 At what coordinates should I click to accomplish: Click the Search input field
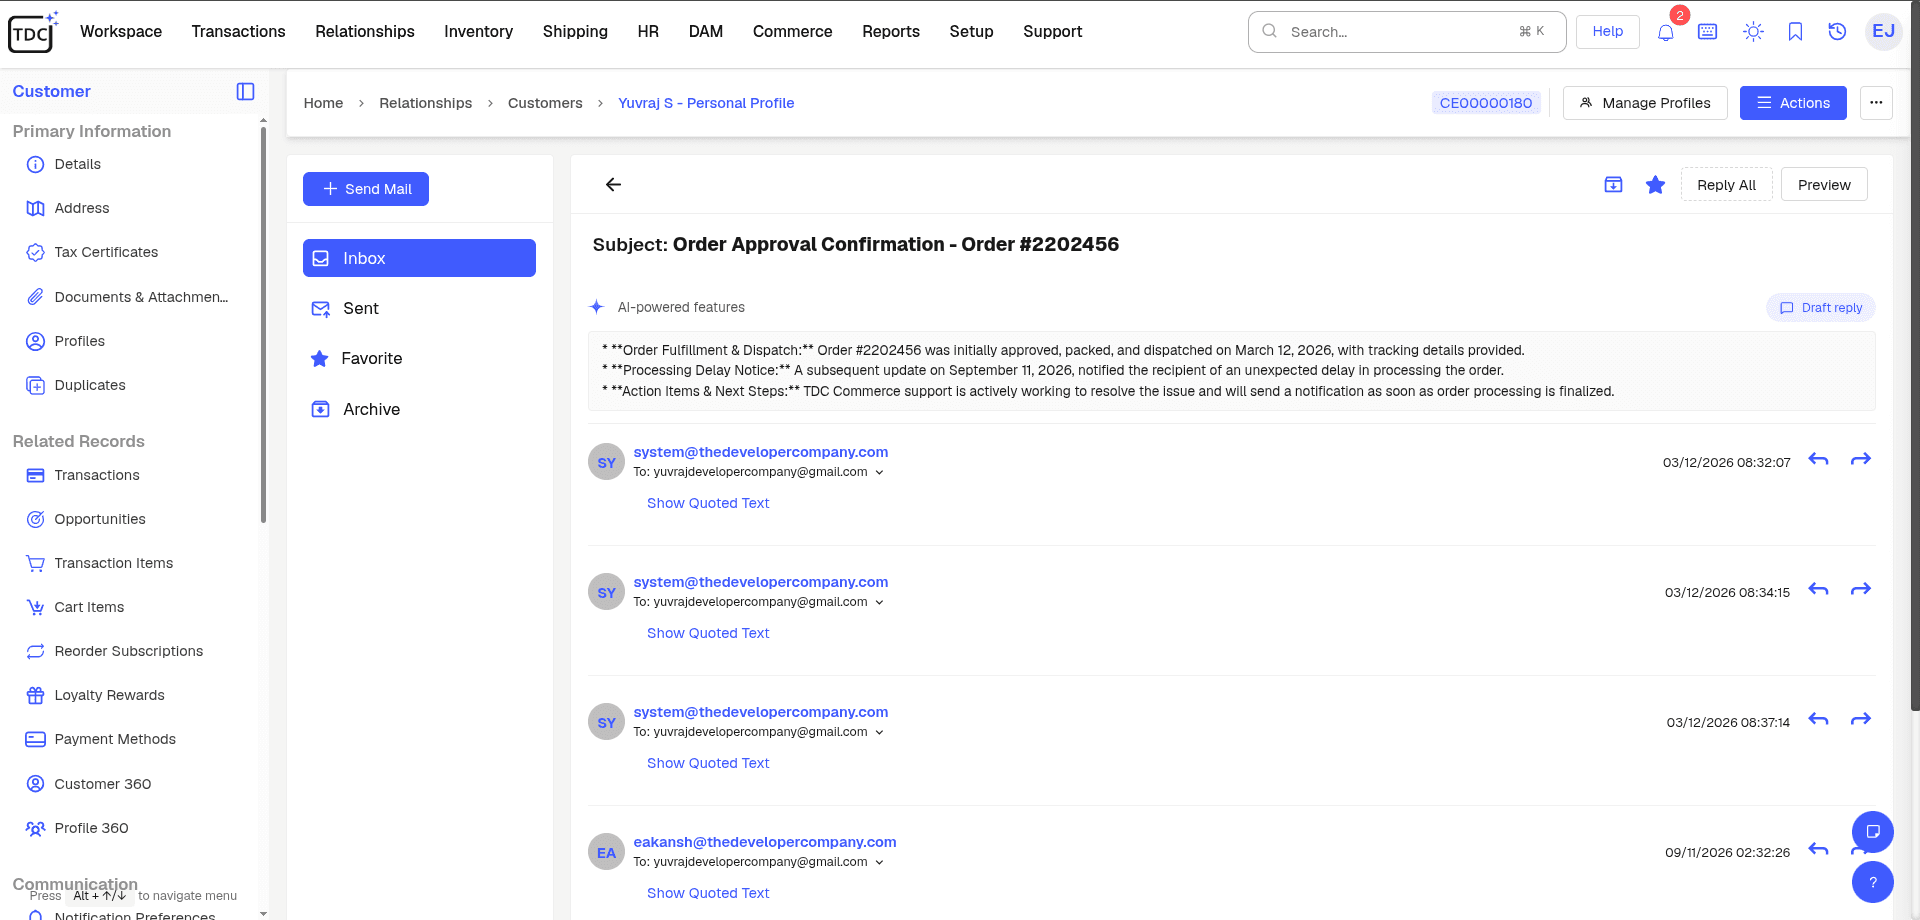pyautogui.click(x=1407, y=32)
